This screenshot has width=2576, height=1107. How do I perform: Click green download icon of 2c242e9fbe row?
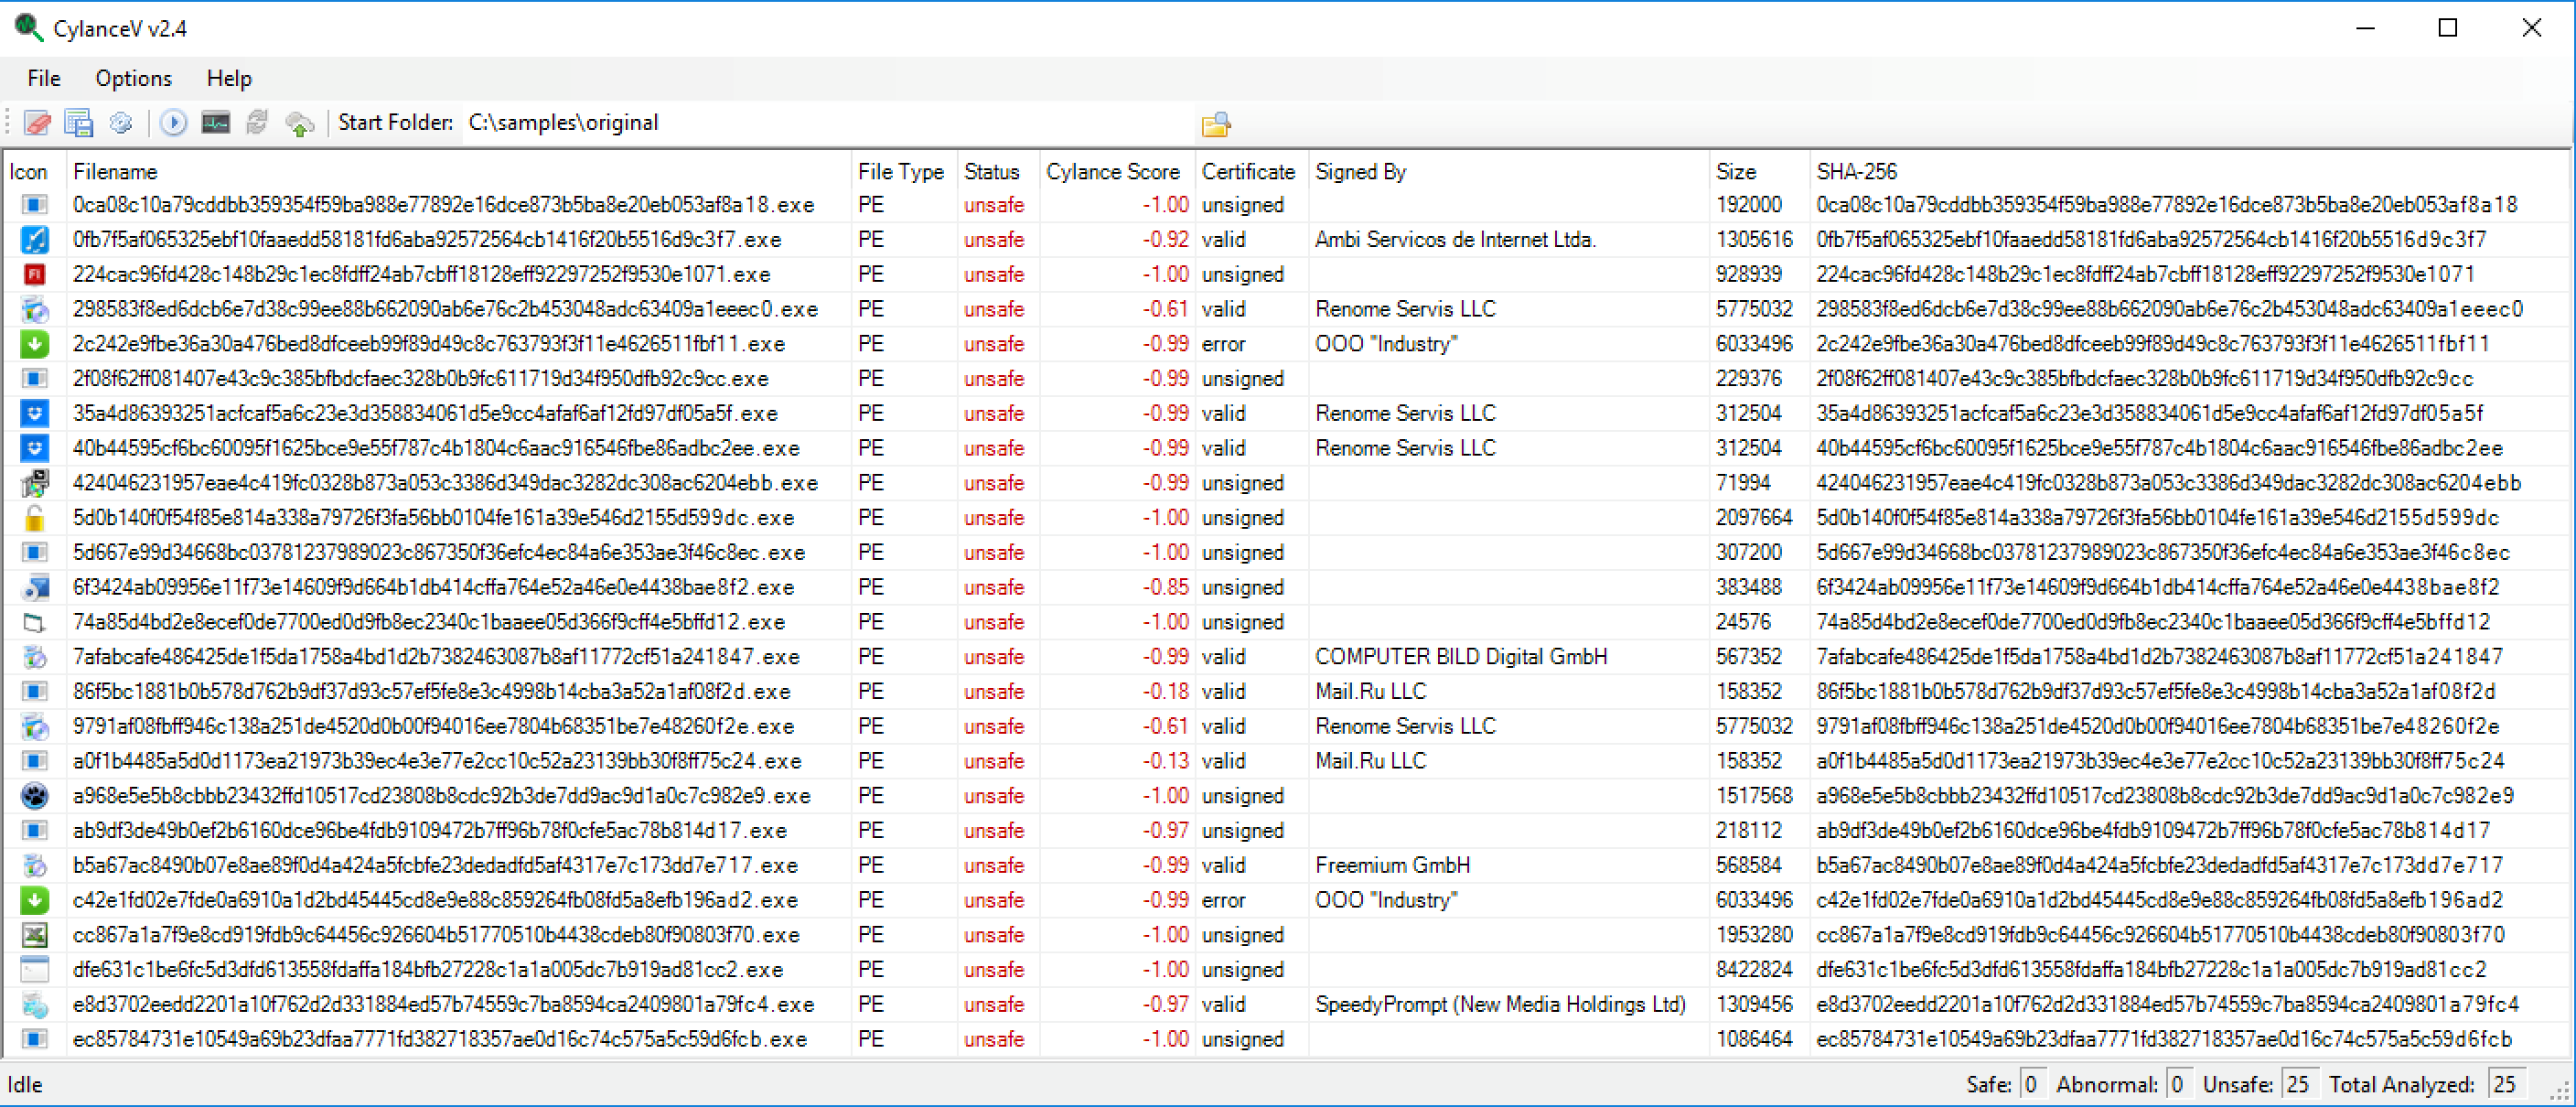point(34,344)
